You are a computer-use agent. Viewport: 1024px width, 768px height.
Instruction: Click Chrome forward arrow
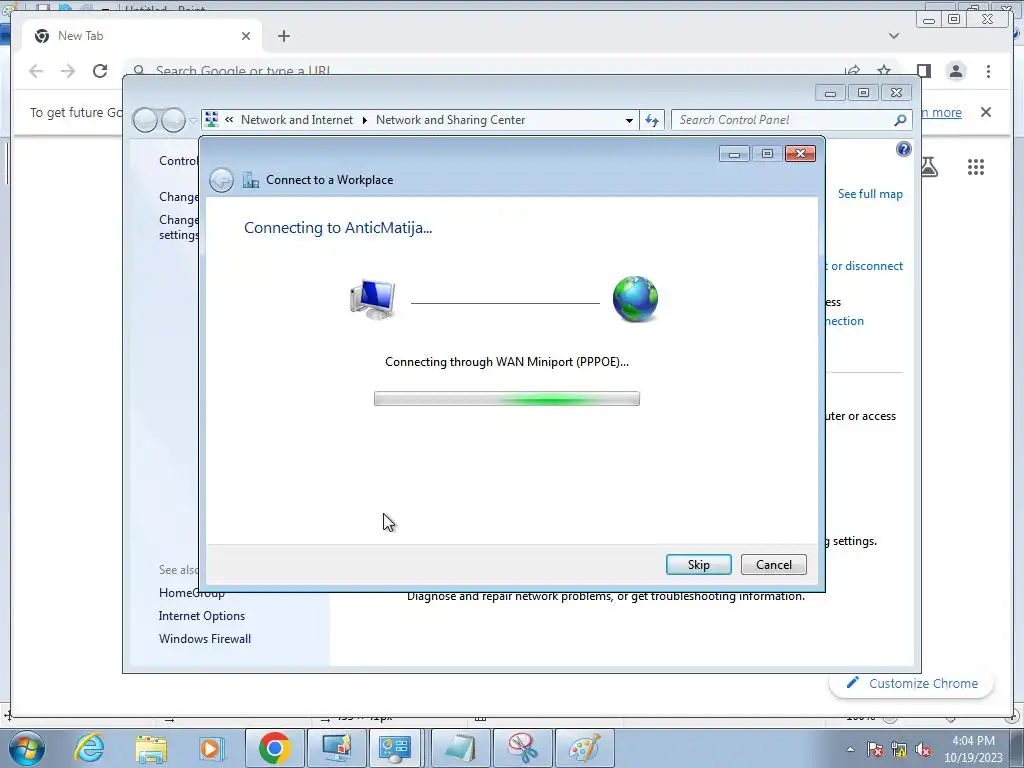coord(68,71)
